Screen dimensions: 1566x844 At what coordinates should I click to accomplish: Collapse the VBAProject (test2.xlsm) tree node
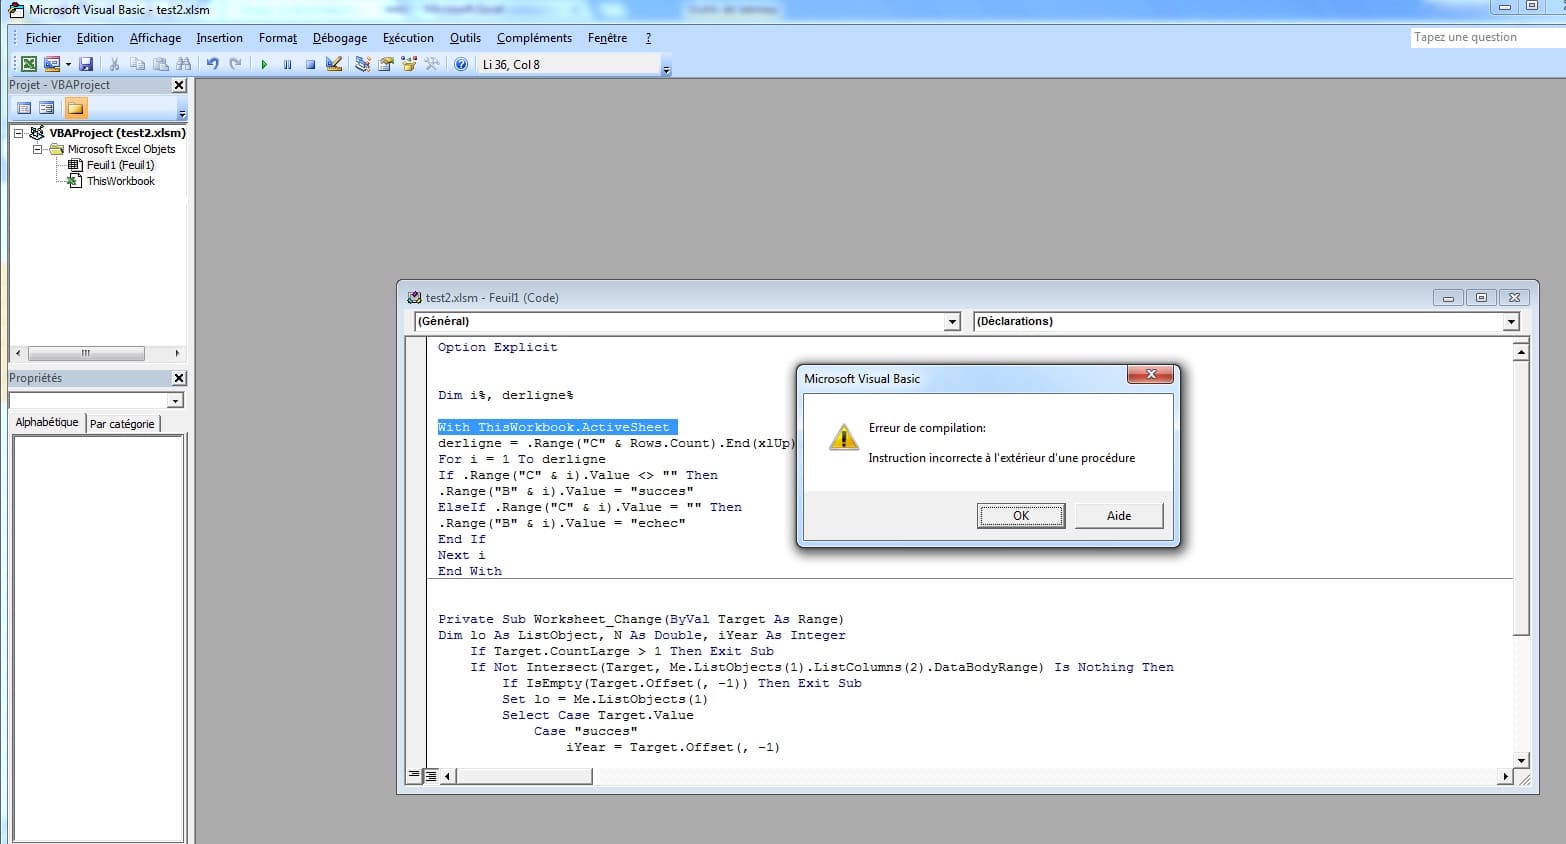pyautogui.click(x=18, y=133)
